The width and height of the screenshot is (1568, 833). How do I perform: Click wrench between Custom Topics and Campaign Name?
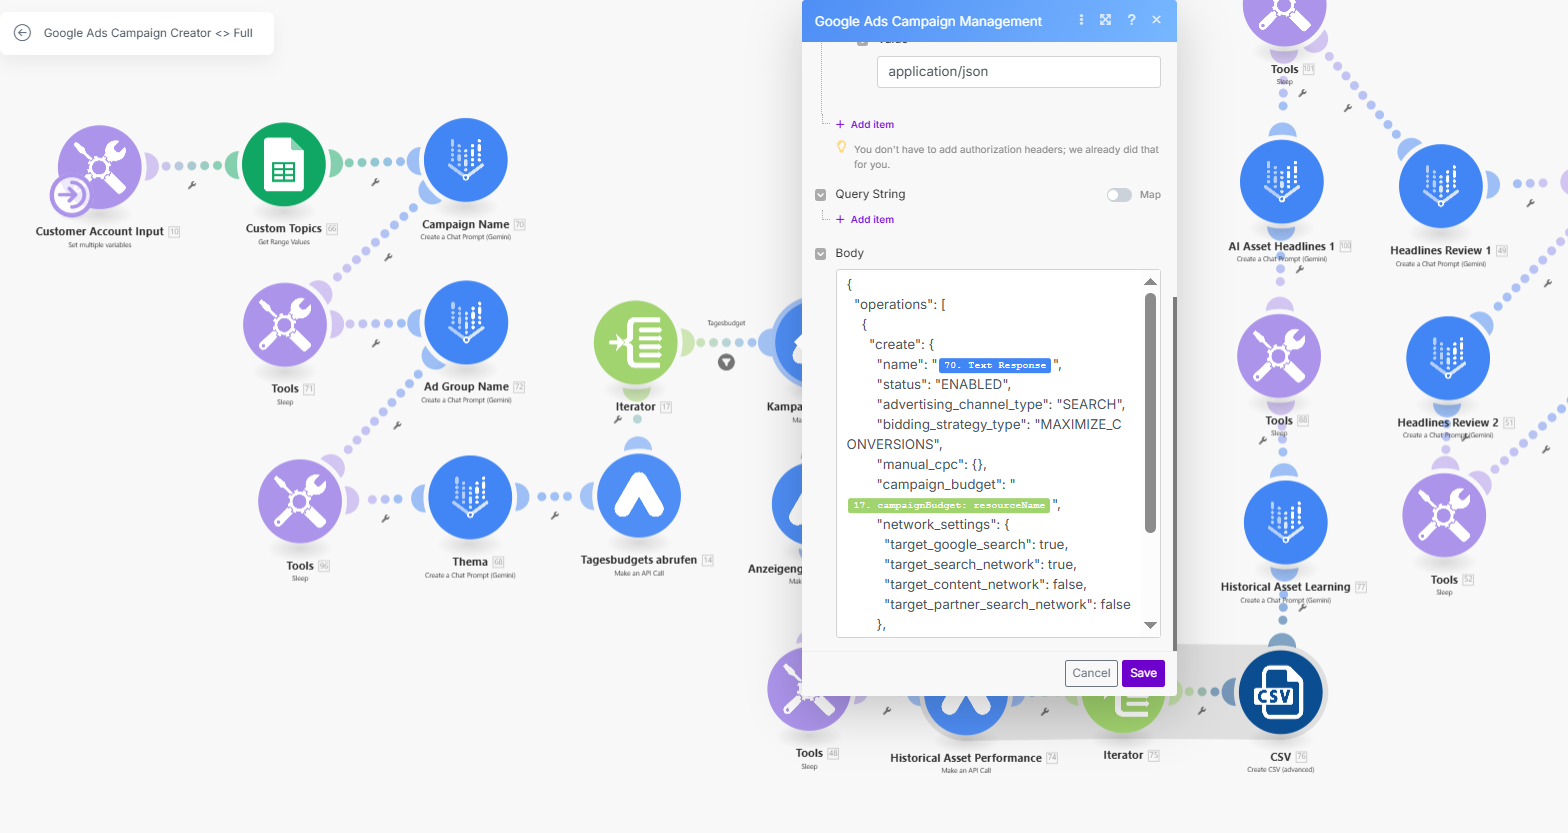376,182
